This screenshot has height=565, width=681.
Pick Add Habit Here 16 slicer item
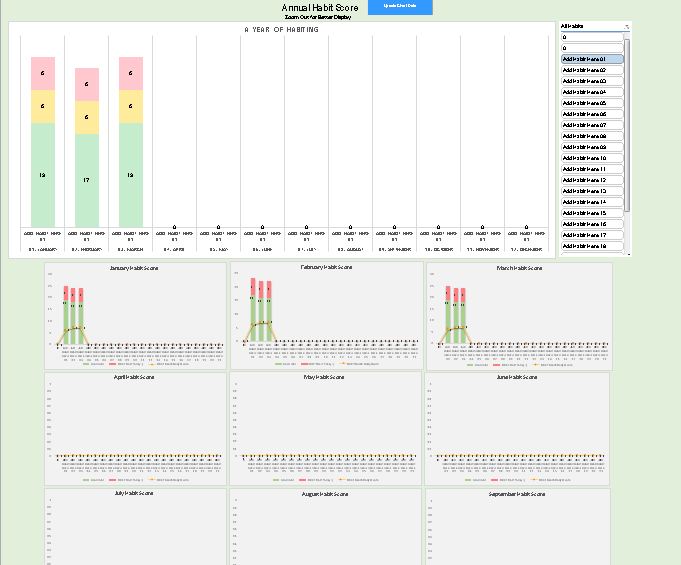(592, 224)
